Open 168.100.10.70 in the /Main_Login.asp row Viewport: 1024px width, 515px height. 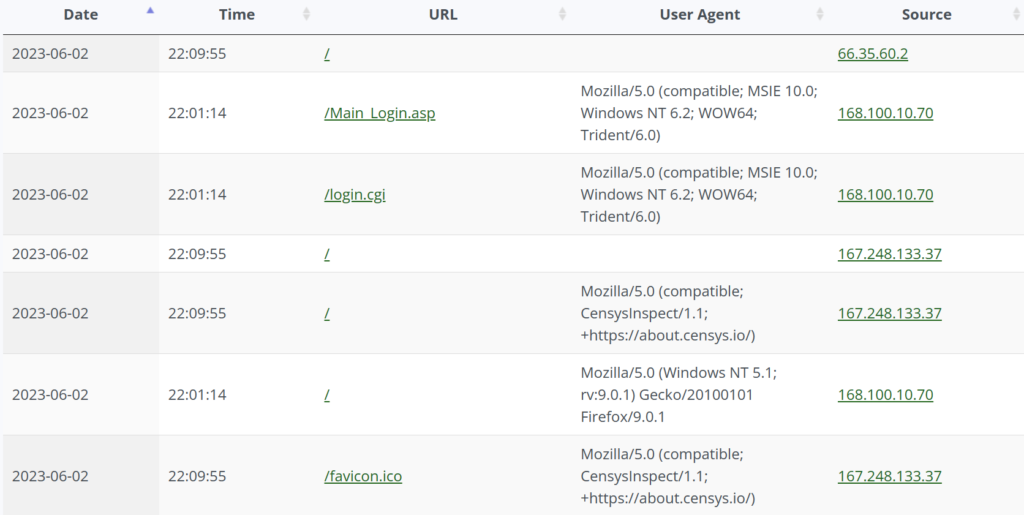pyautogui.click(x=885, y=113)
